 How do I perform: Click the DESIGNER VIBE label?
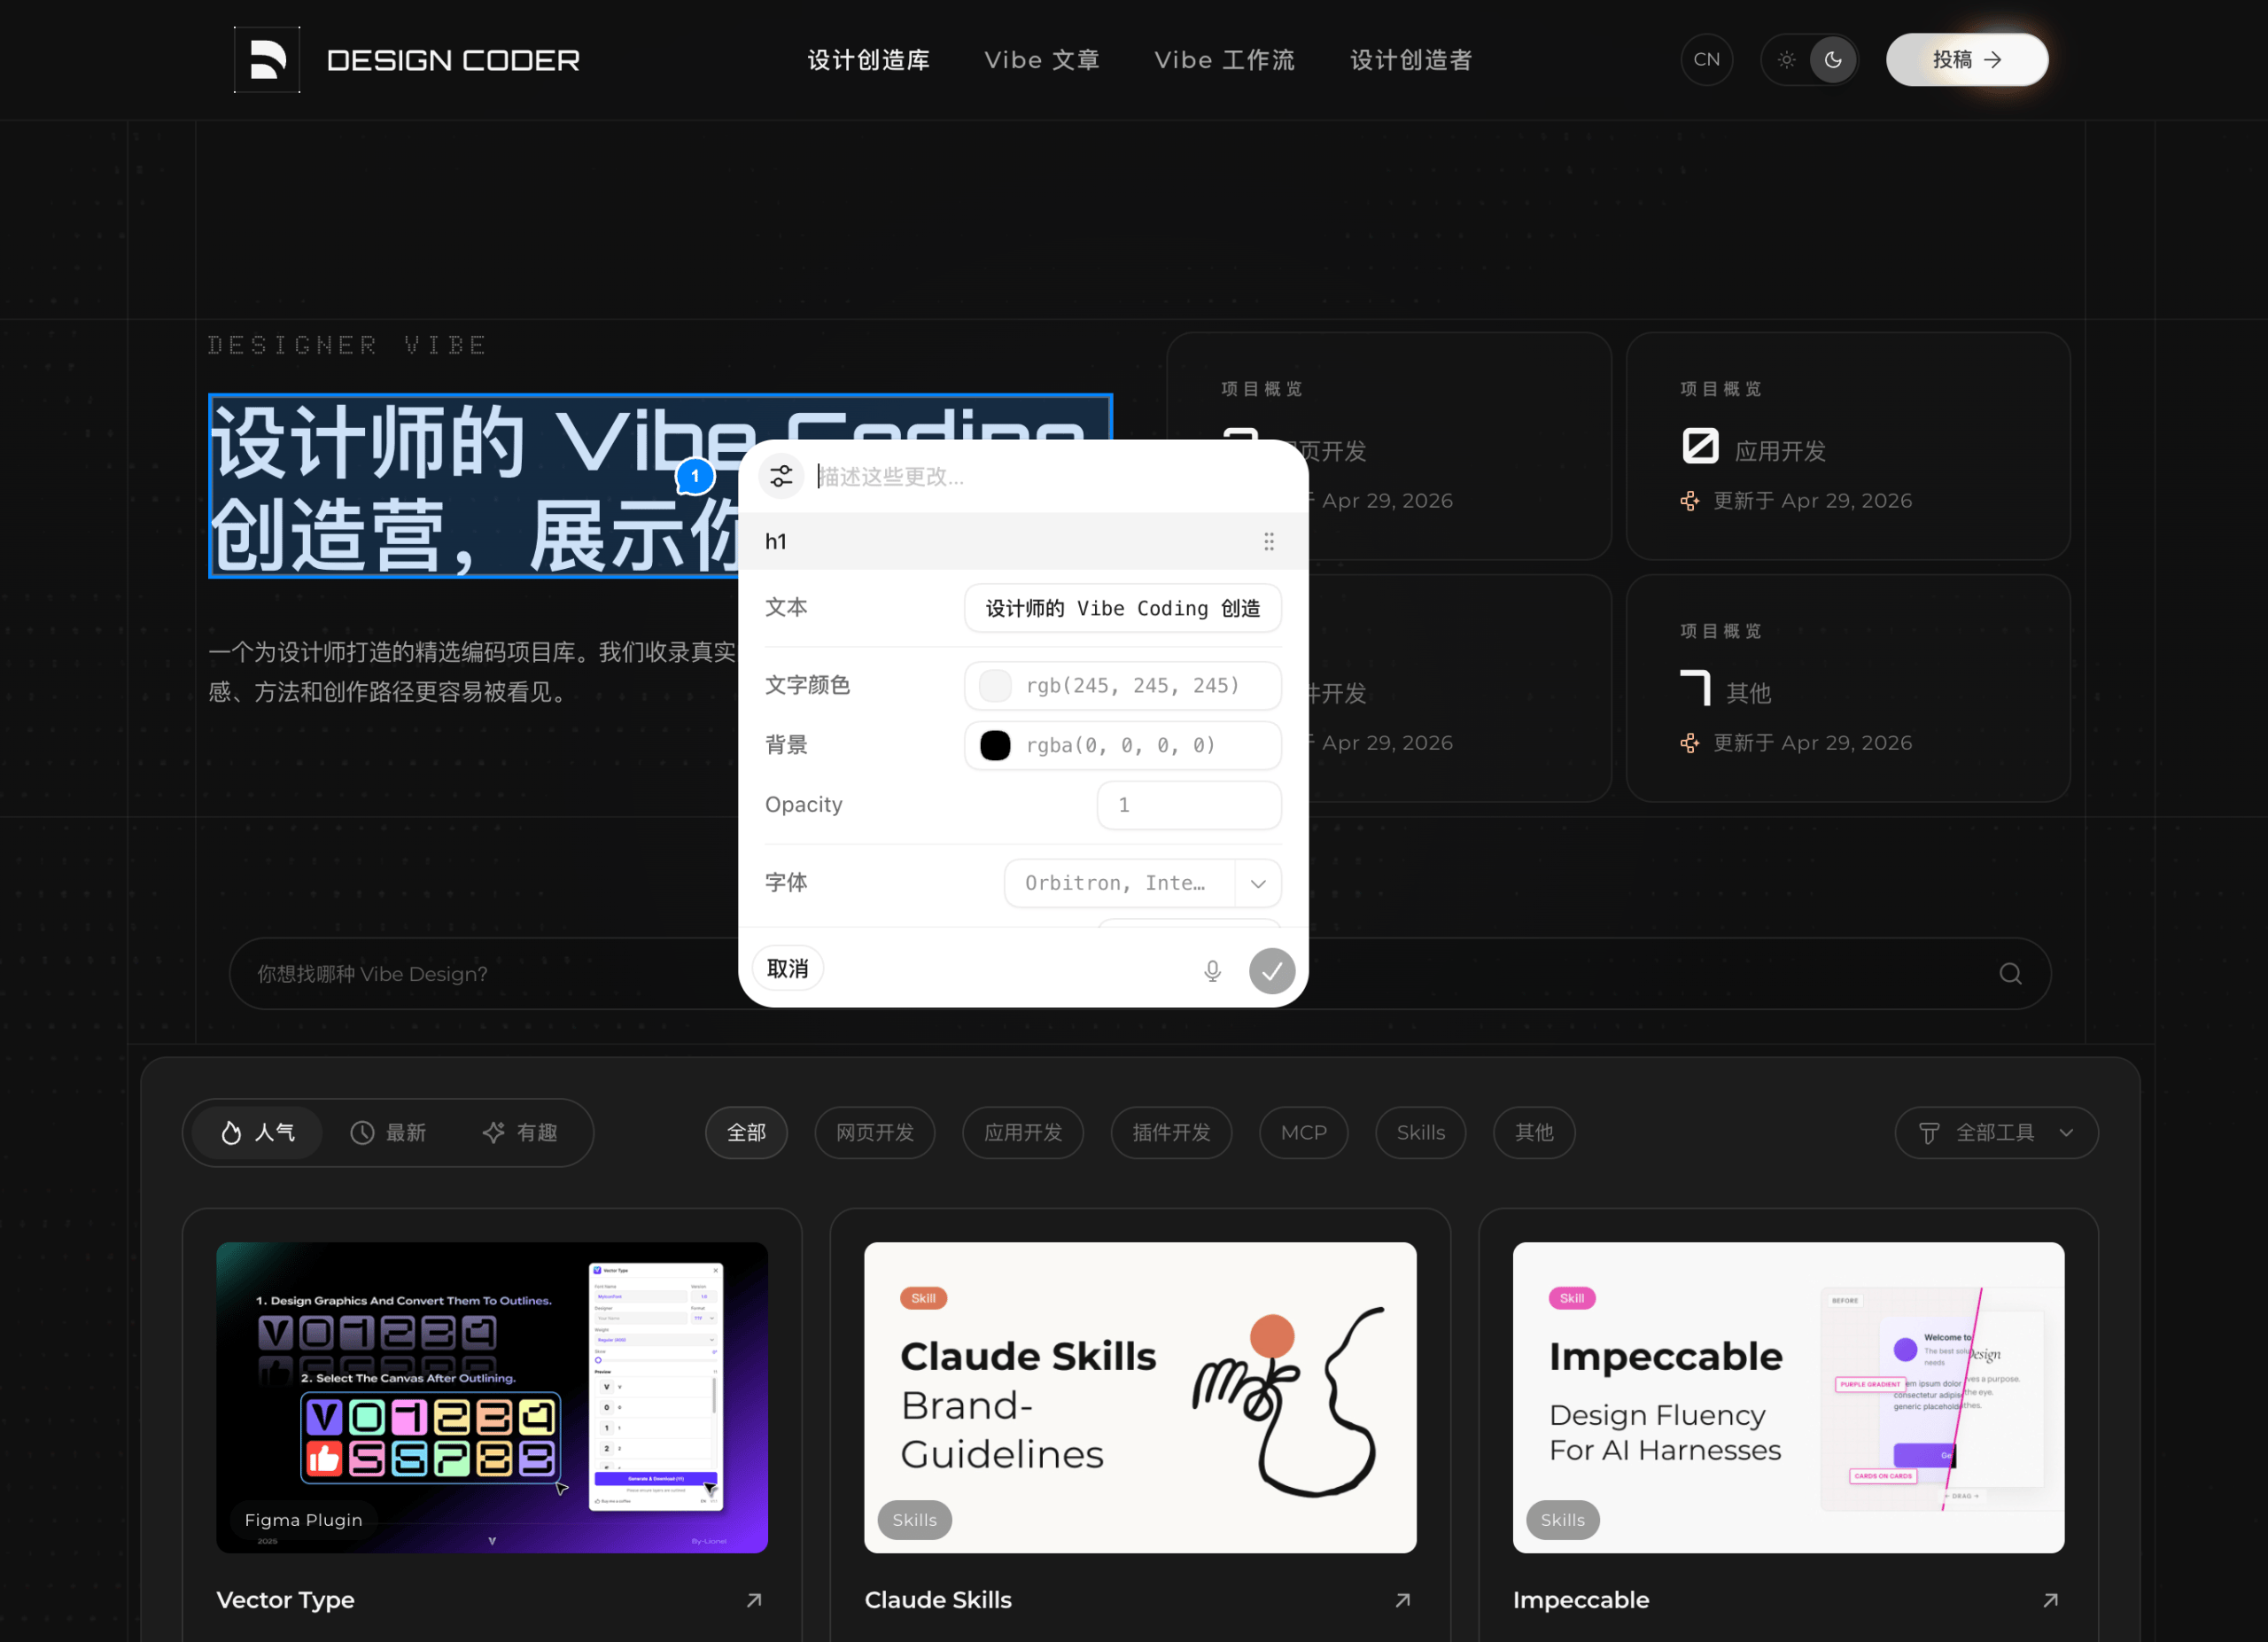point(347,345)
